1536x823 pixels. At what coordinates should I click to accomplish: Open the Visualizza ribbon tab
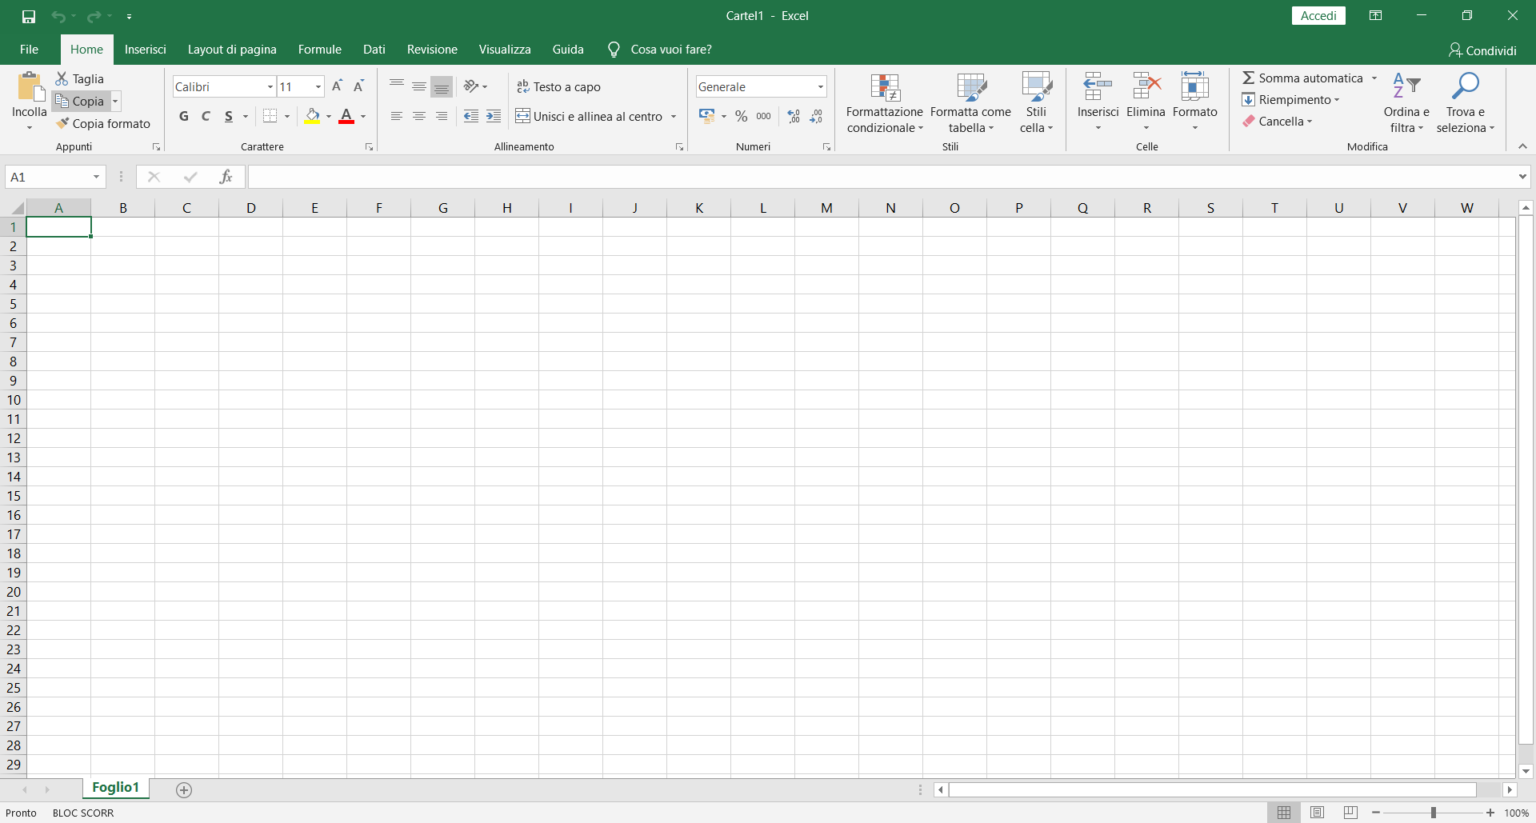click(504, 49)
